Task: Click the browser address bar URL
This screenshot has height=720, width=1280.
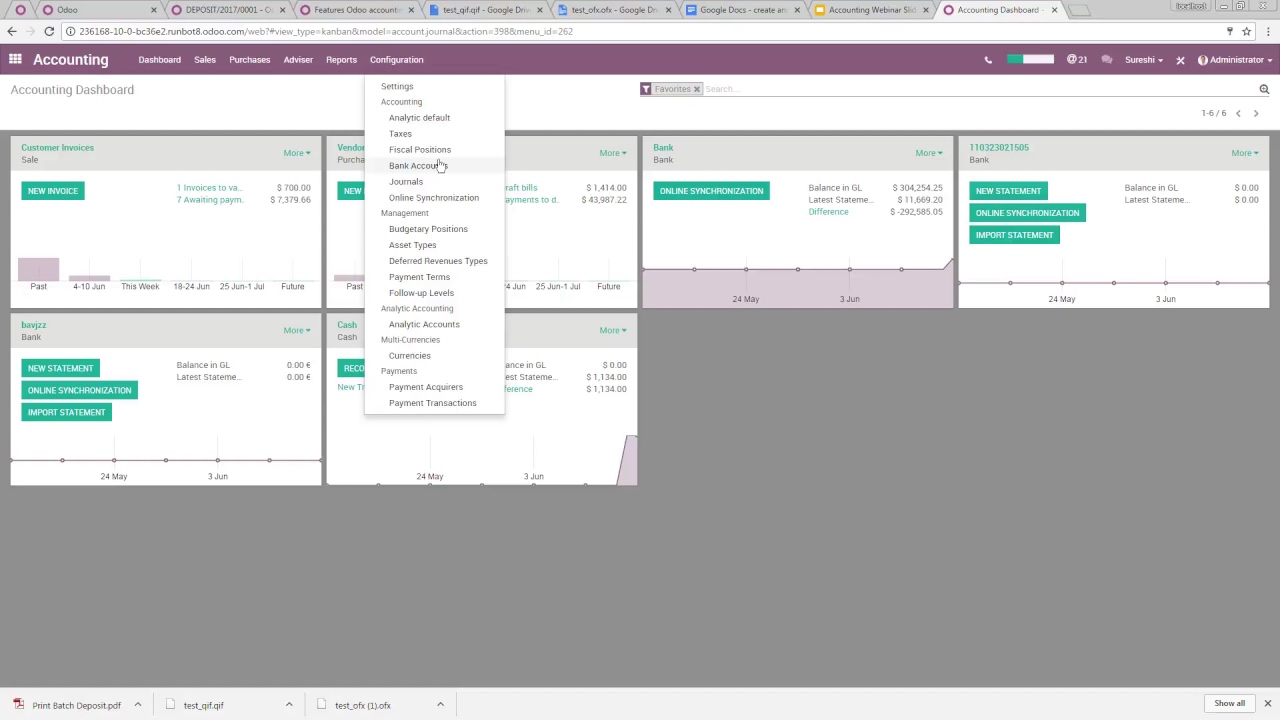Action: [x=326, y=31]
